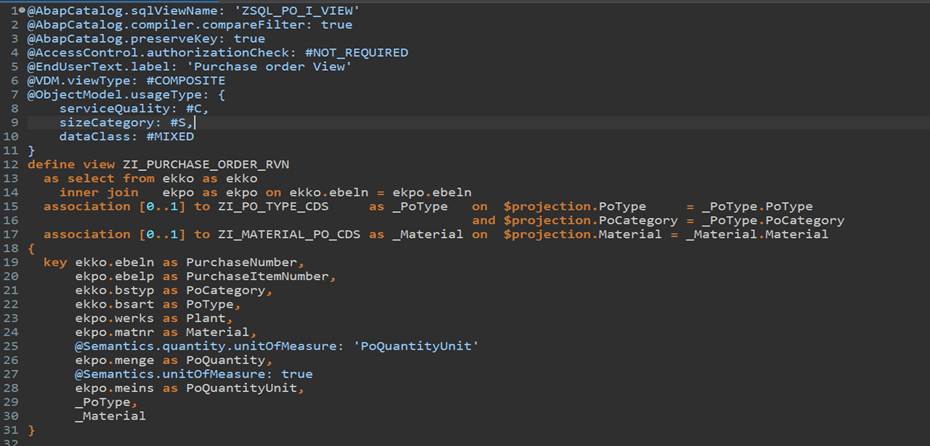The height and width of the screenshot is (446, 930).
Task: Click line number 12 in the gutter
Action: 11,164
